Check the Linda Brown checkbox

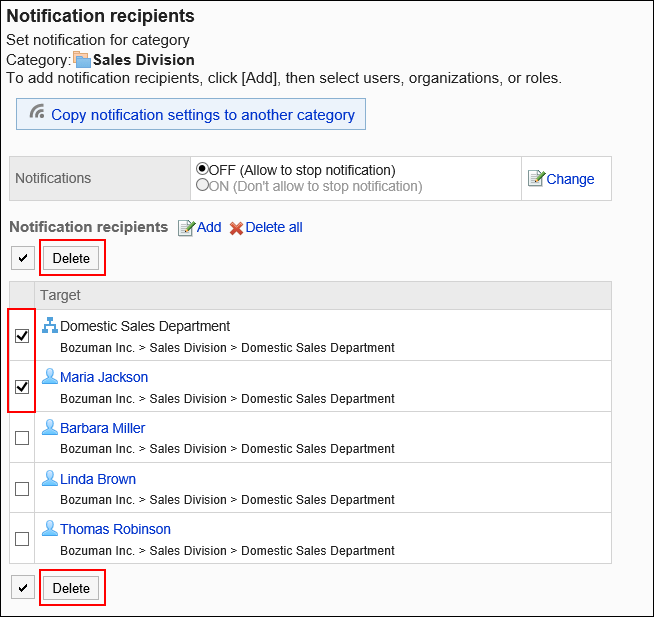pyautogui.click(x=22, y=489)
